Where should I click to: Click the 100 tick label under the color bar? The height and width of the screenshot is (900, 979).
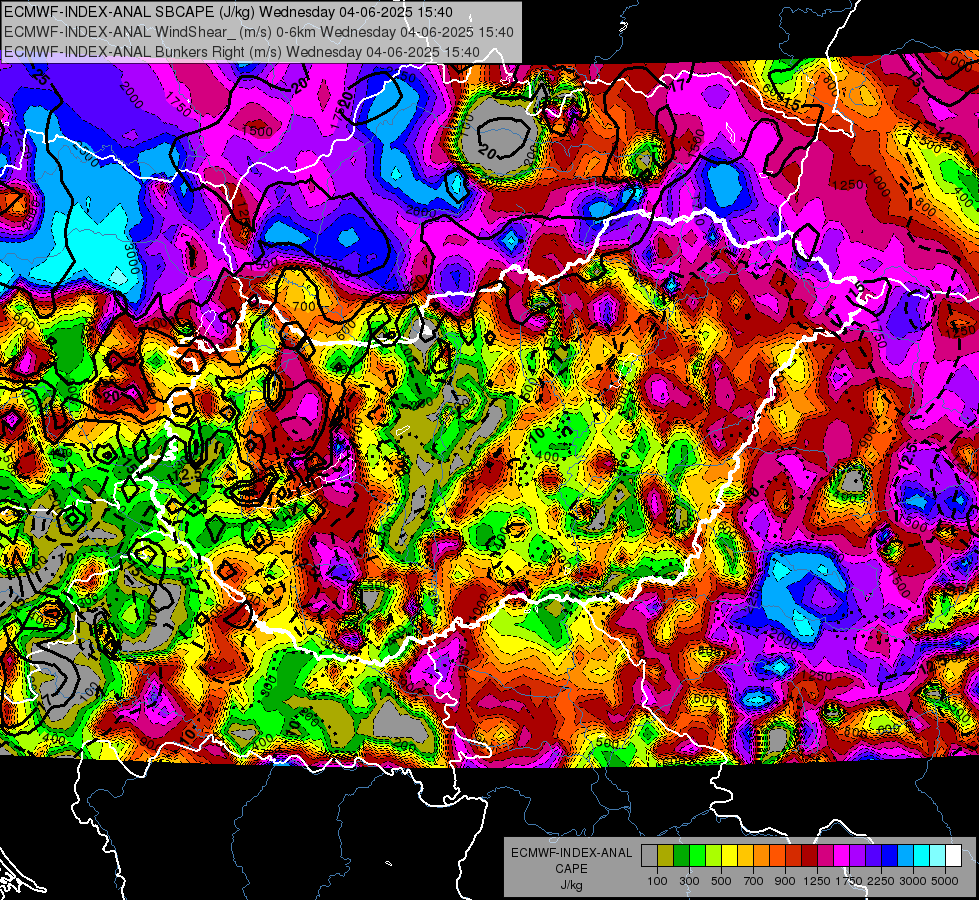pos(657,881)
